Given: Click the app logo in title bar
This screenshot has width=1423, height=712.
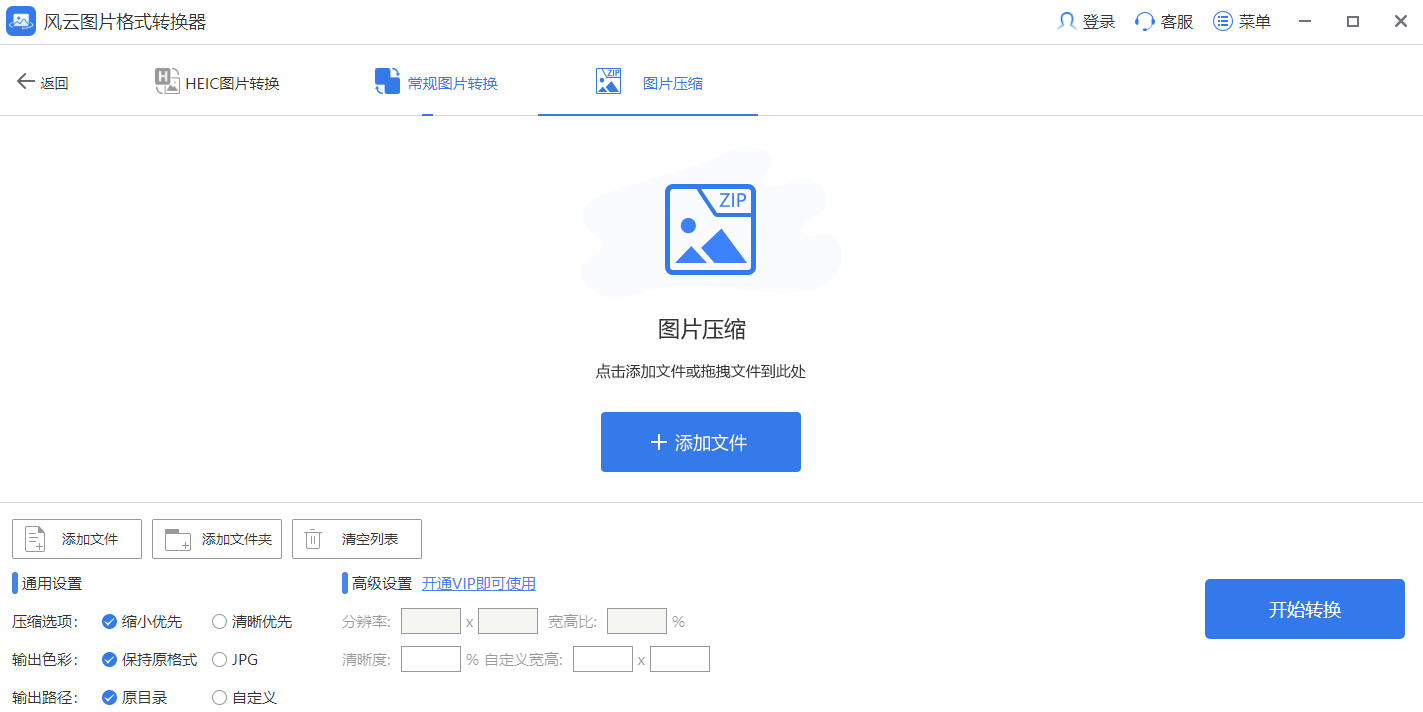Looking at the screenshot, I should point(20,20).
